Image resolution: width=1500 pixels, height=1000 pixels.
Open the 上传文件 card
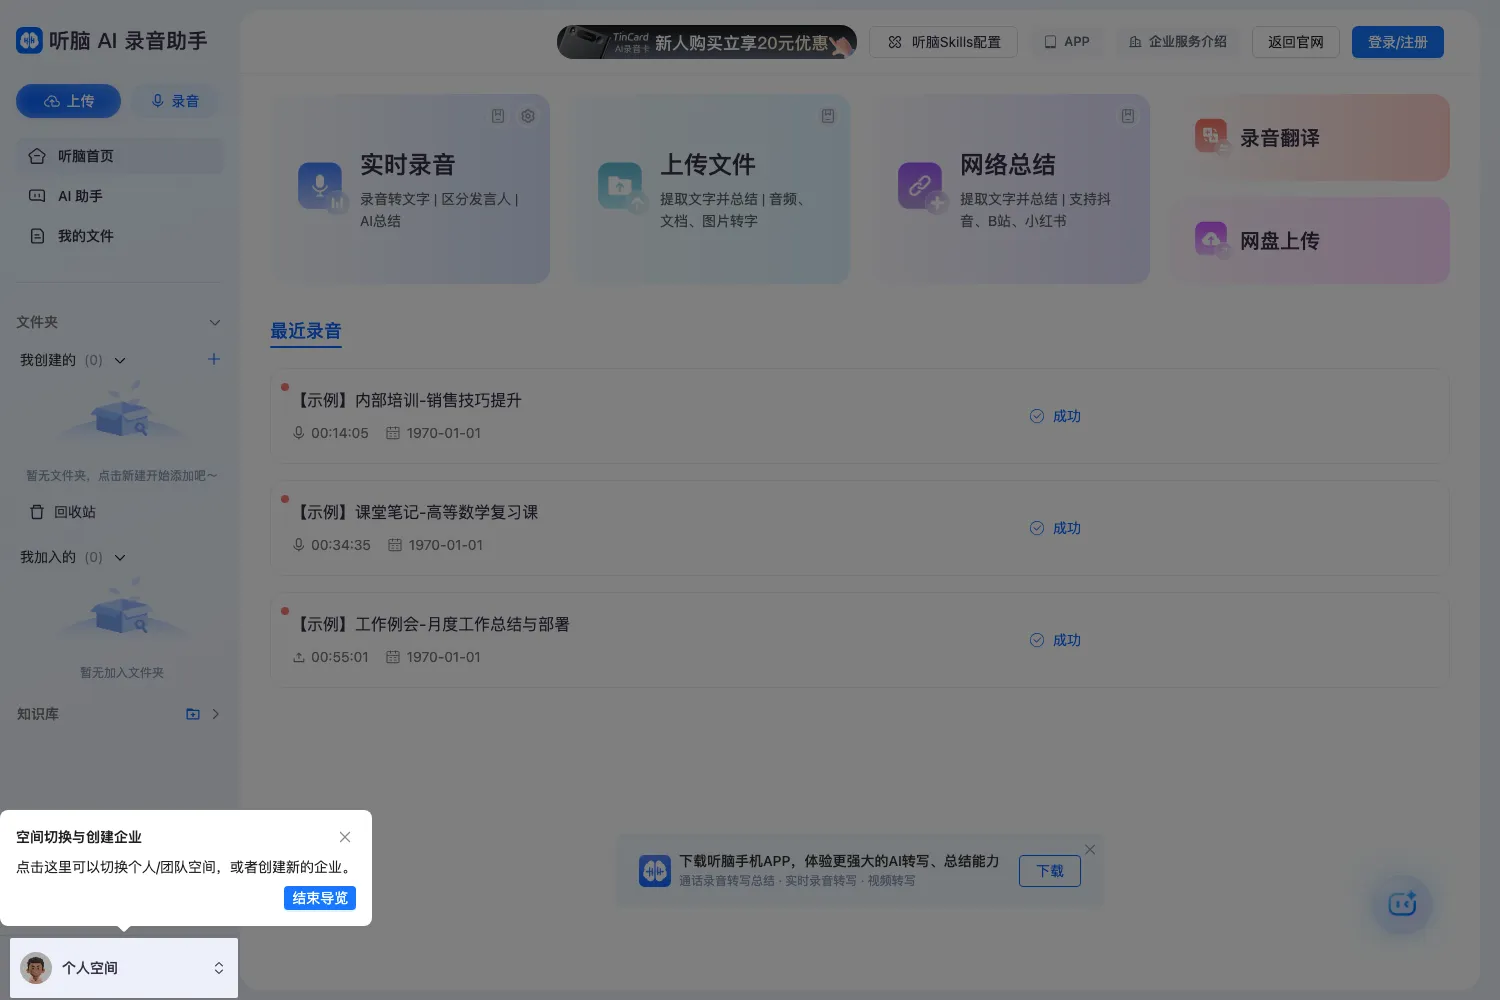point(710,189)
